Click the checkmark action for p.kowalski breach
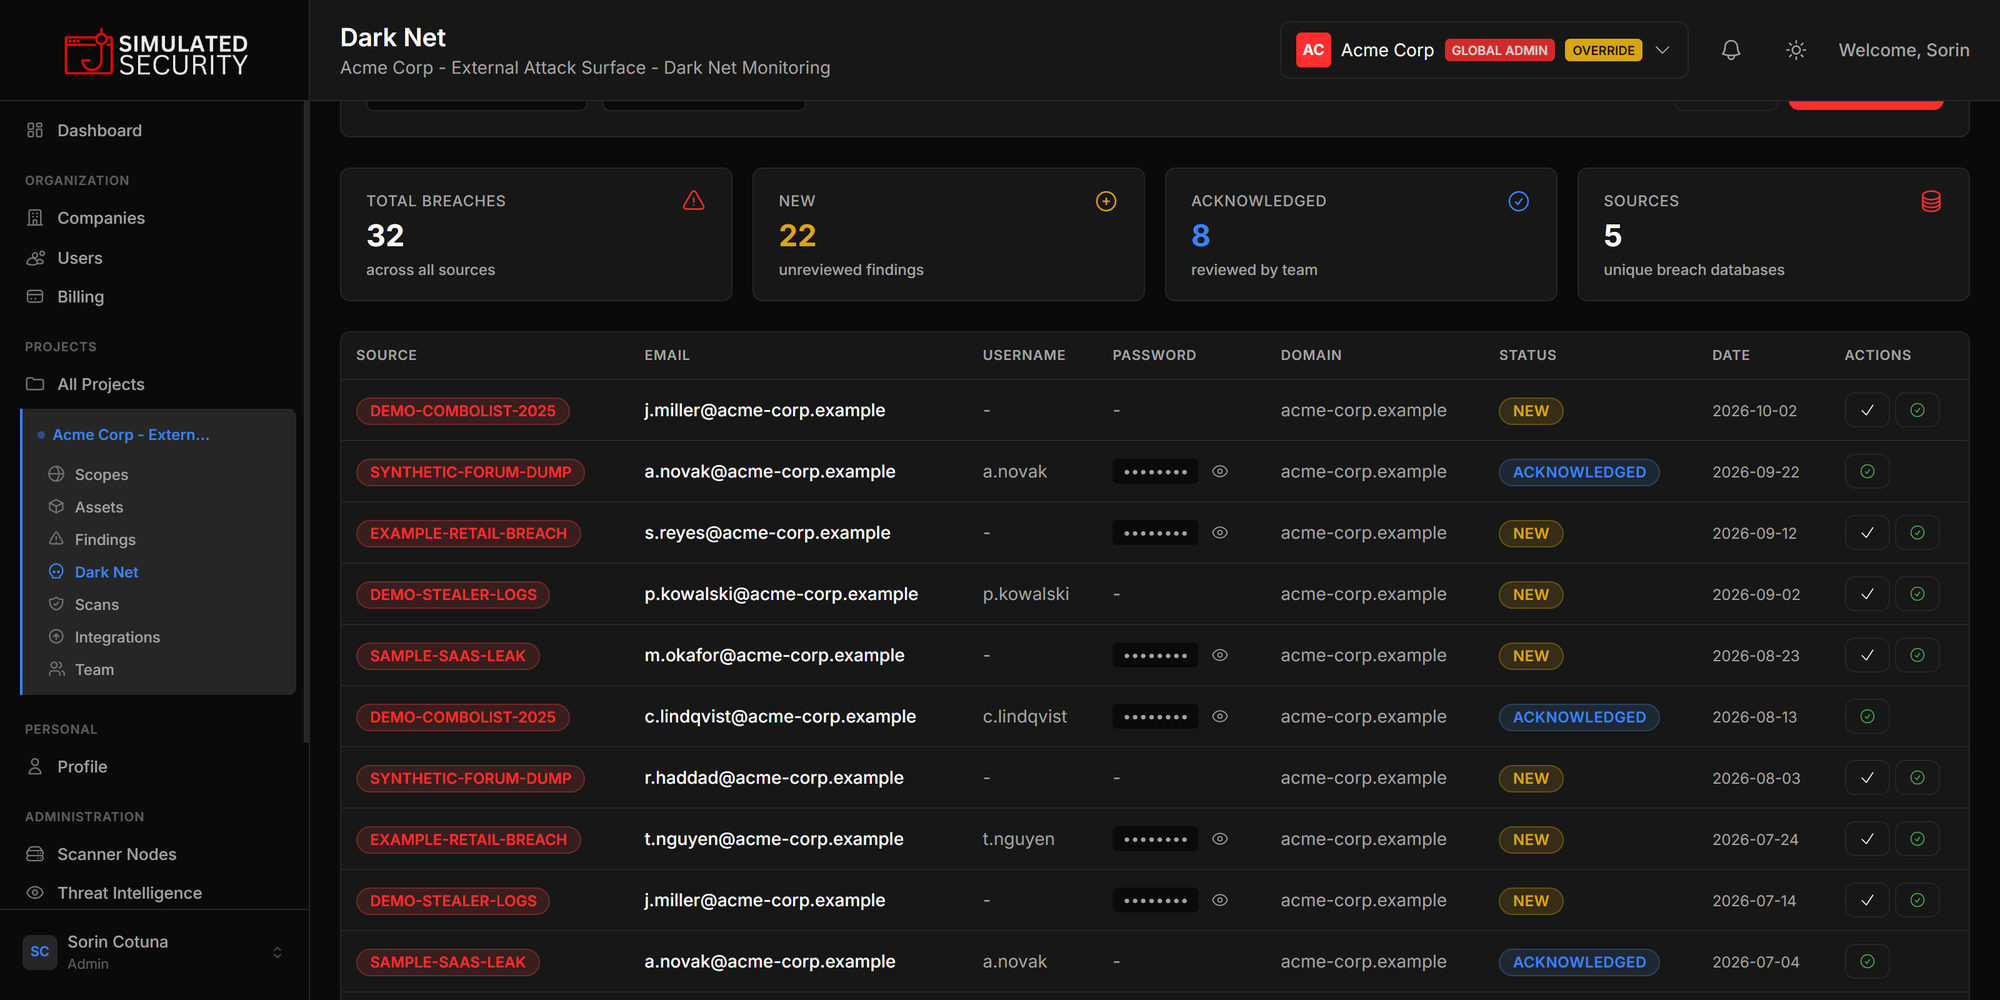 click(x=1867, y=594)
